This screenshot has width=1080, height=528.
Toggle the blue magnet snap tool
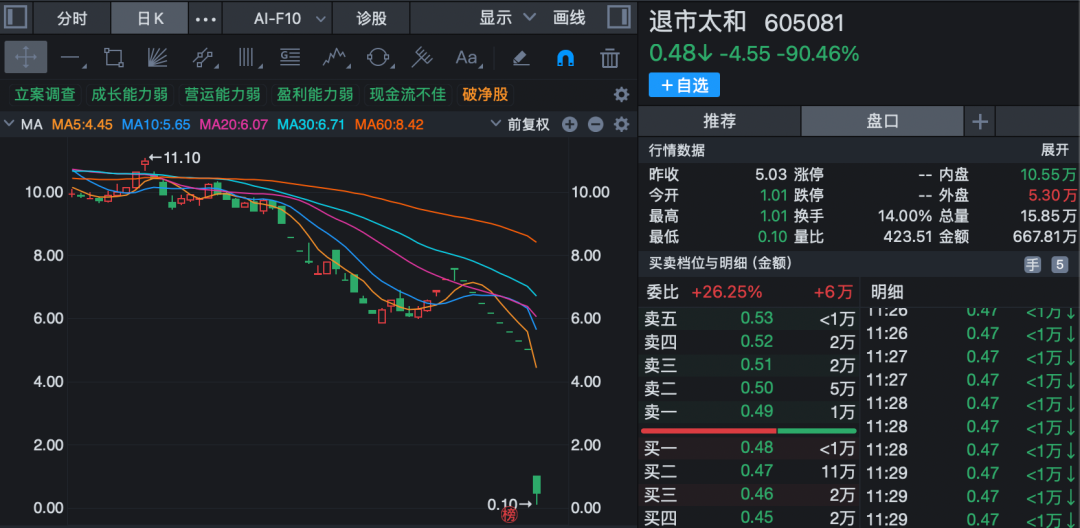click(x=565, y=59)
